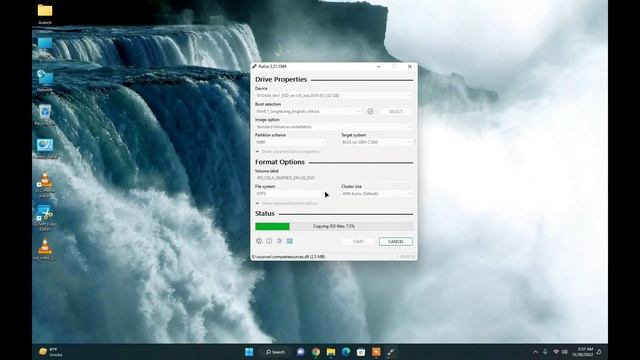Image resolution: width=640 pixels, height=360 pixels.
Task: Open the orange app icon in taskbar
Action: [376, 352]
